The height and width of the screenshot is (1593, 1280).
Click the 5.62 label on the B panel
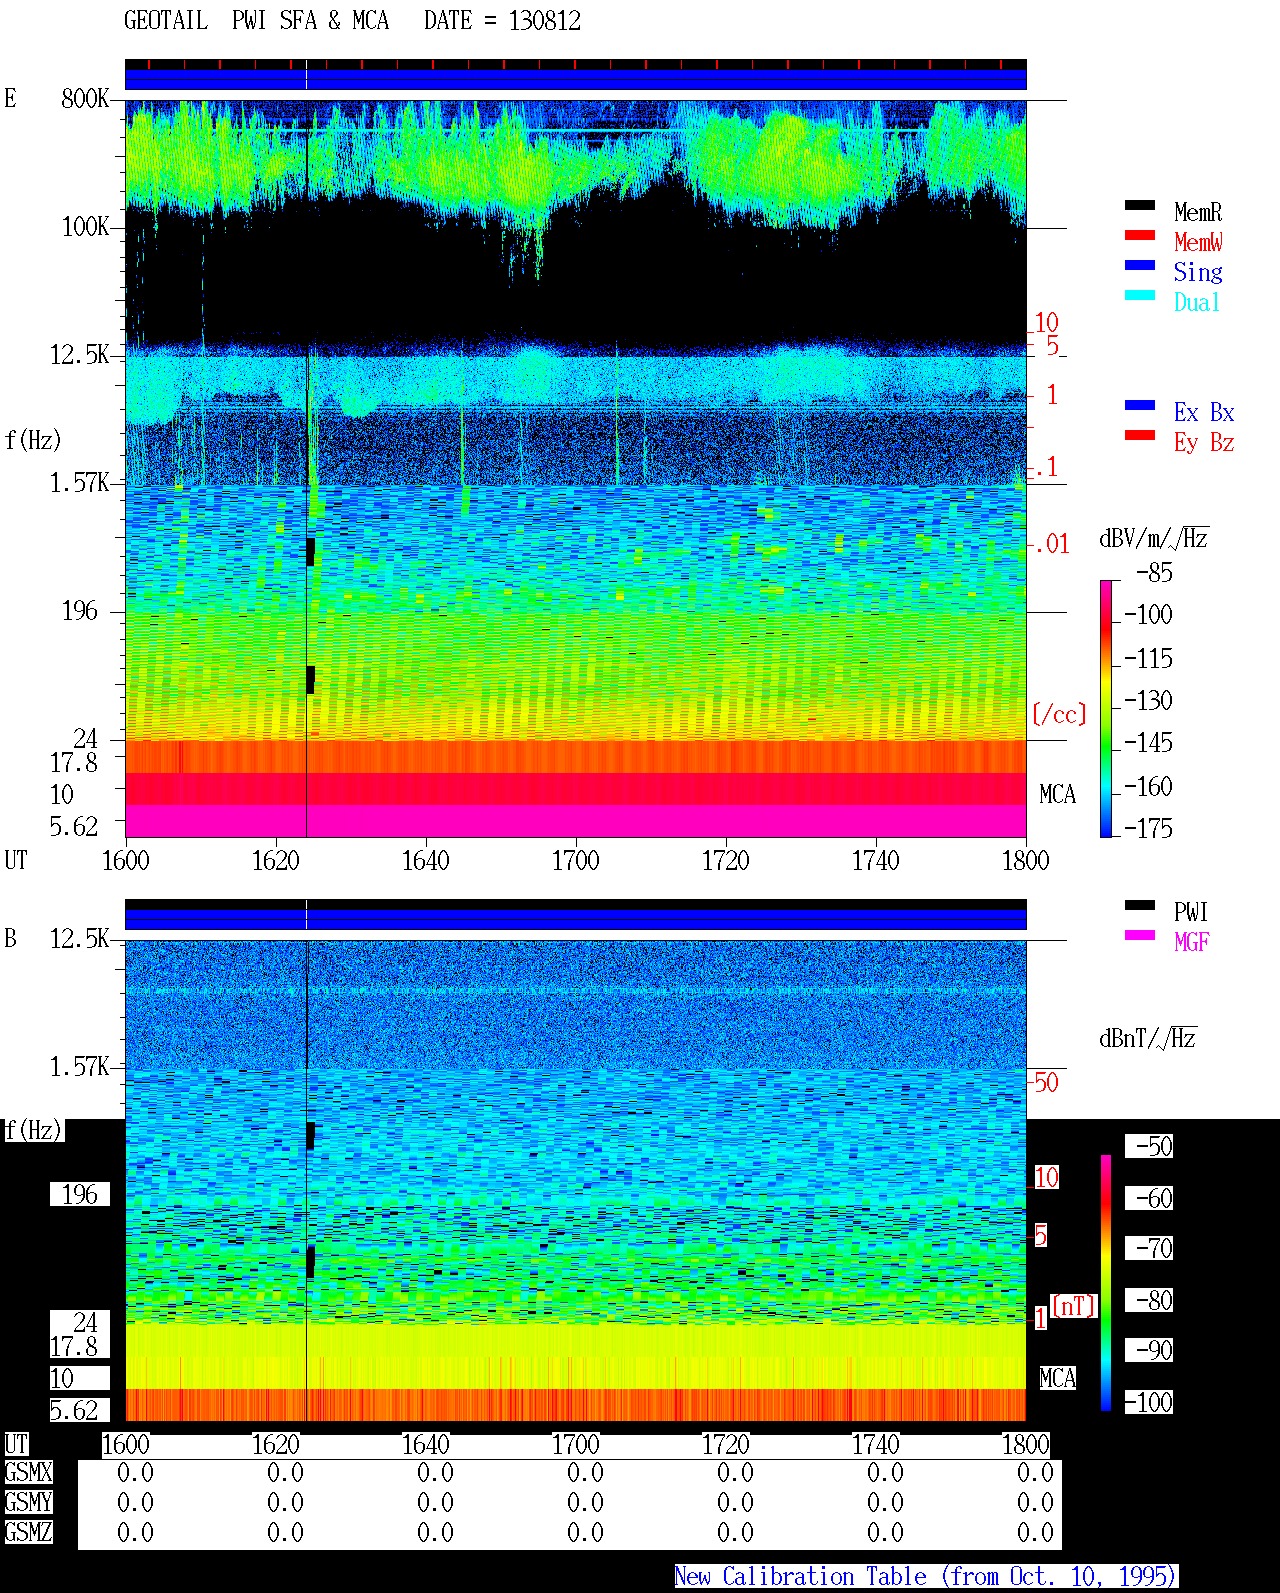(74, 1411)
